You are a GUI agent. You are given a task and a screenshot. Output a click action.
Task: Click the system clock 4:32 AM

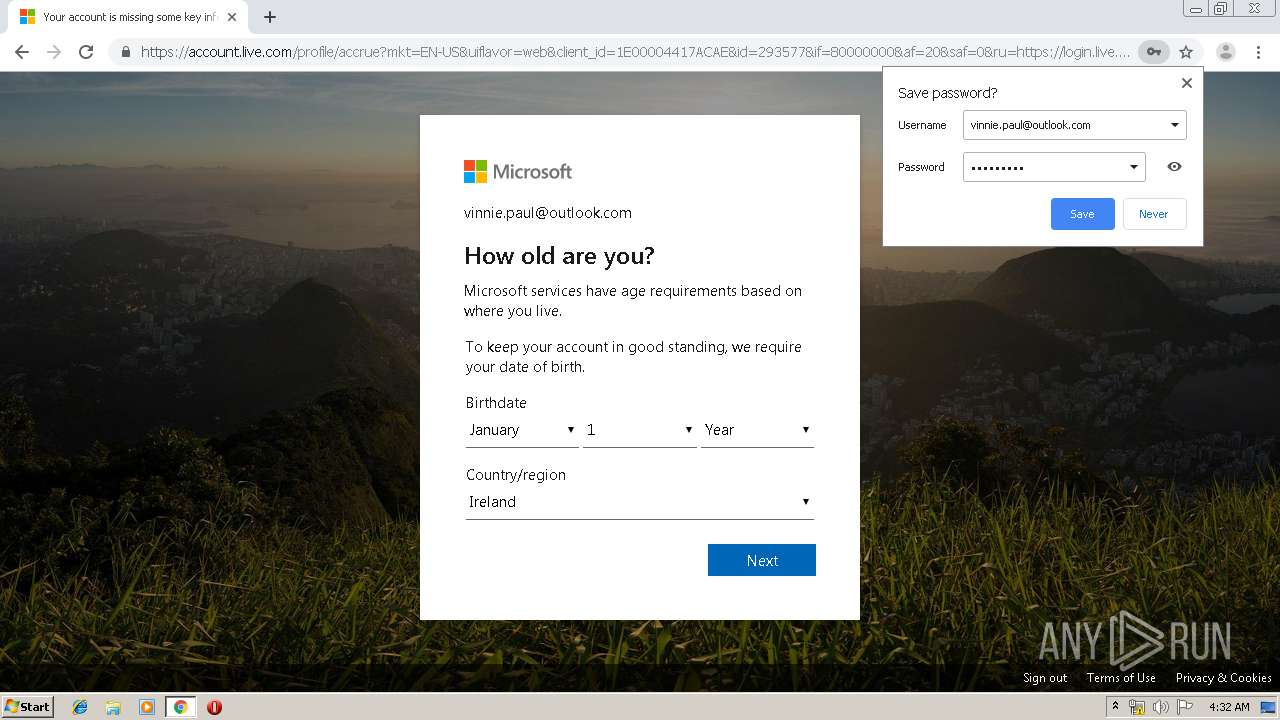pos(1229,707)
